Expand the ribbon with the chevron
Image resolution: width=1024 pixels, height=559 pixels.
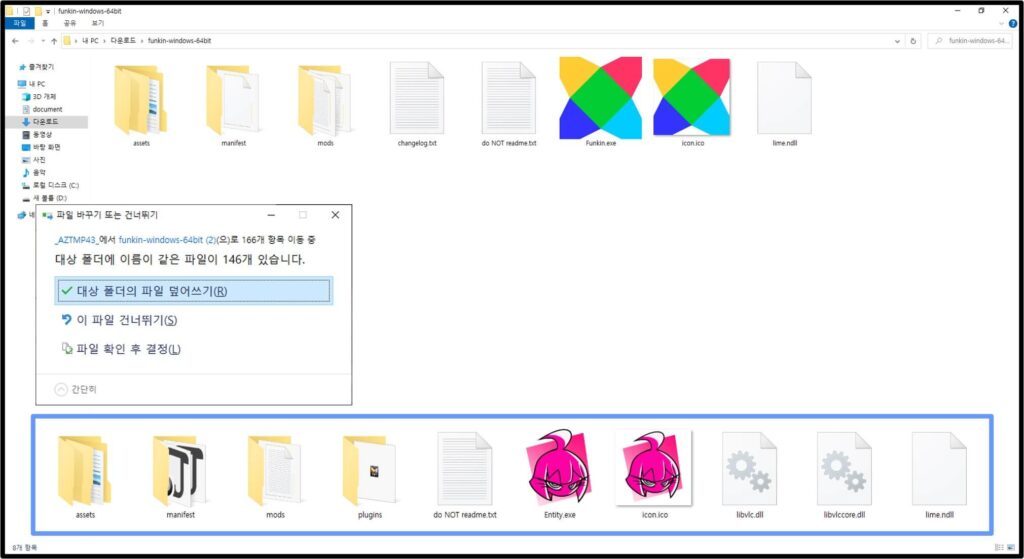[x=1001, y=23]
